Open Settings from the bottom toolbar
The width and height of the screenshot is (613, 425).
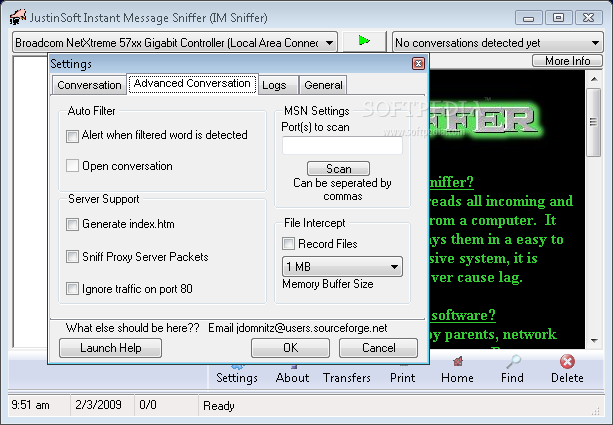pyautogui.click(x=237, y=375)
